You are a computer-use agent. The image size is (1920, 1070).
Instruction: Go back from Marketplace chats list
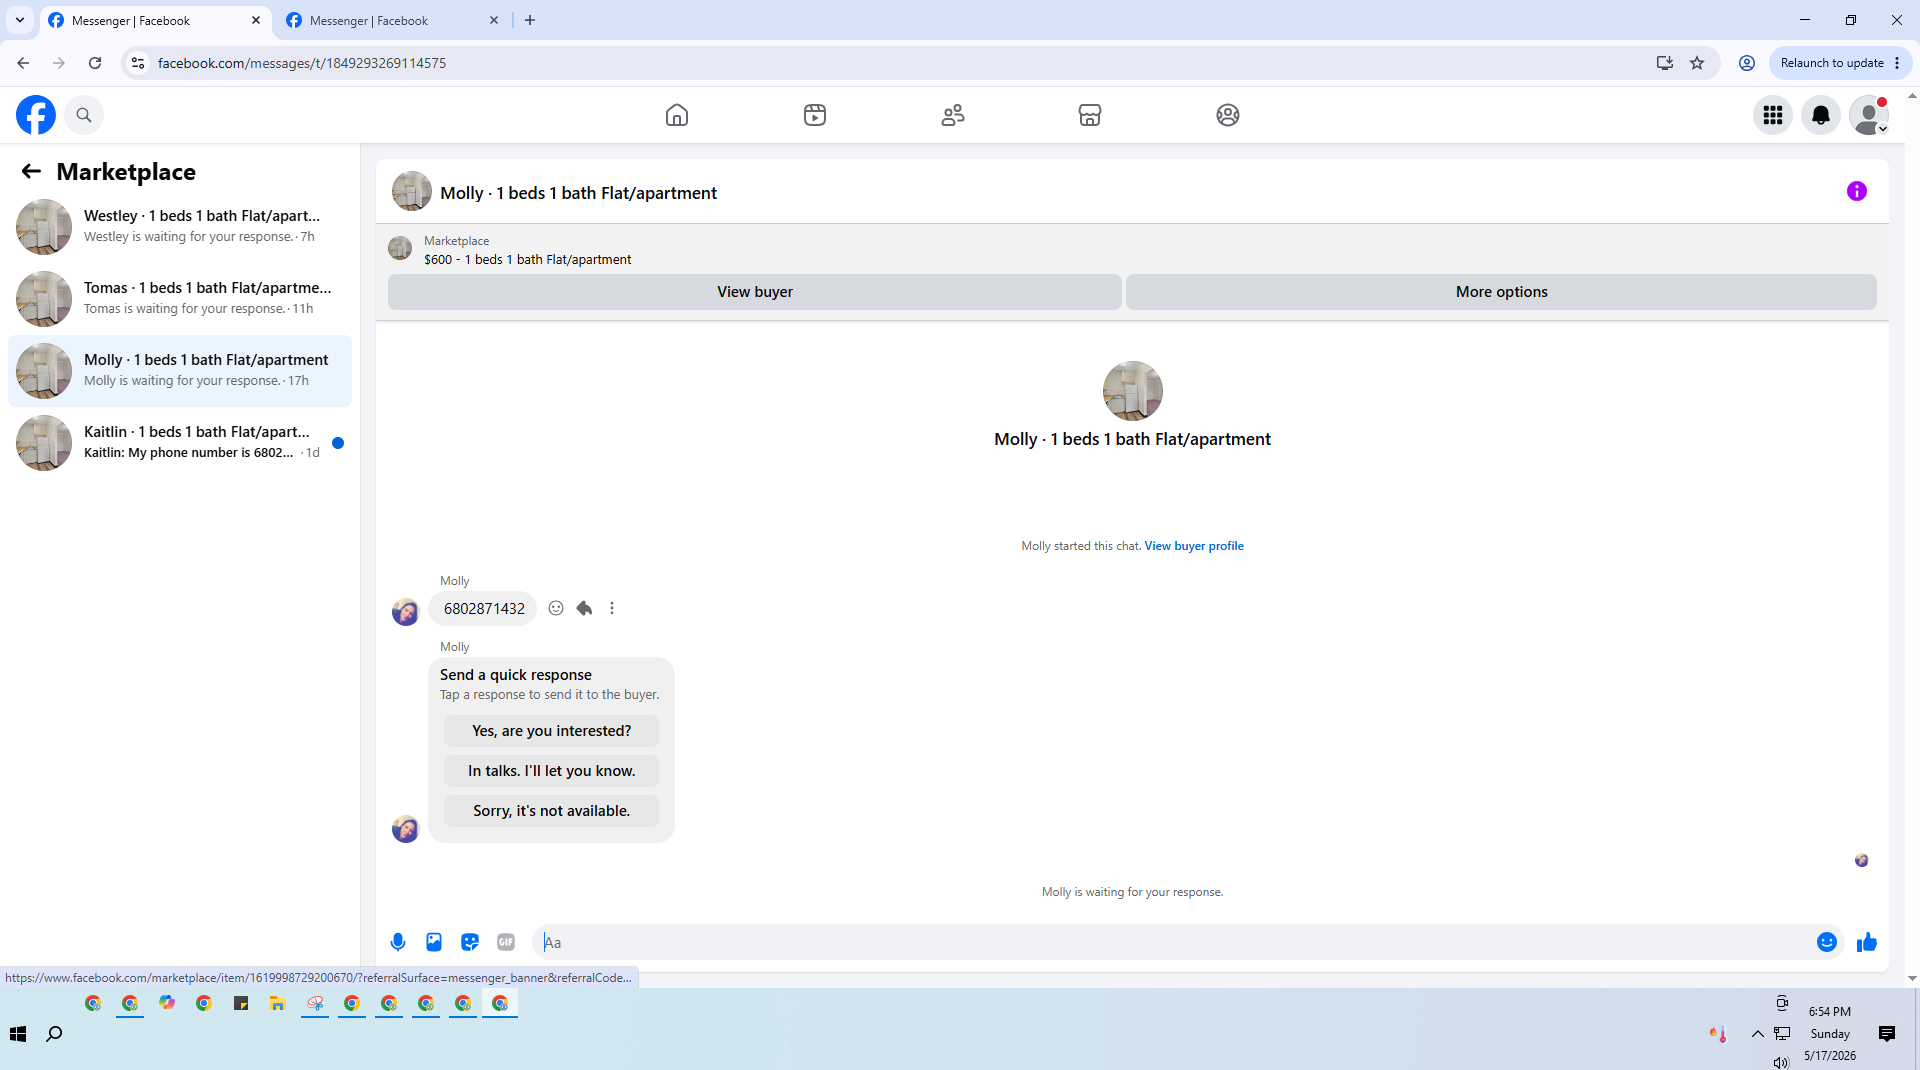coord(31,171)
